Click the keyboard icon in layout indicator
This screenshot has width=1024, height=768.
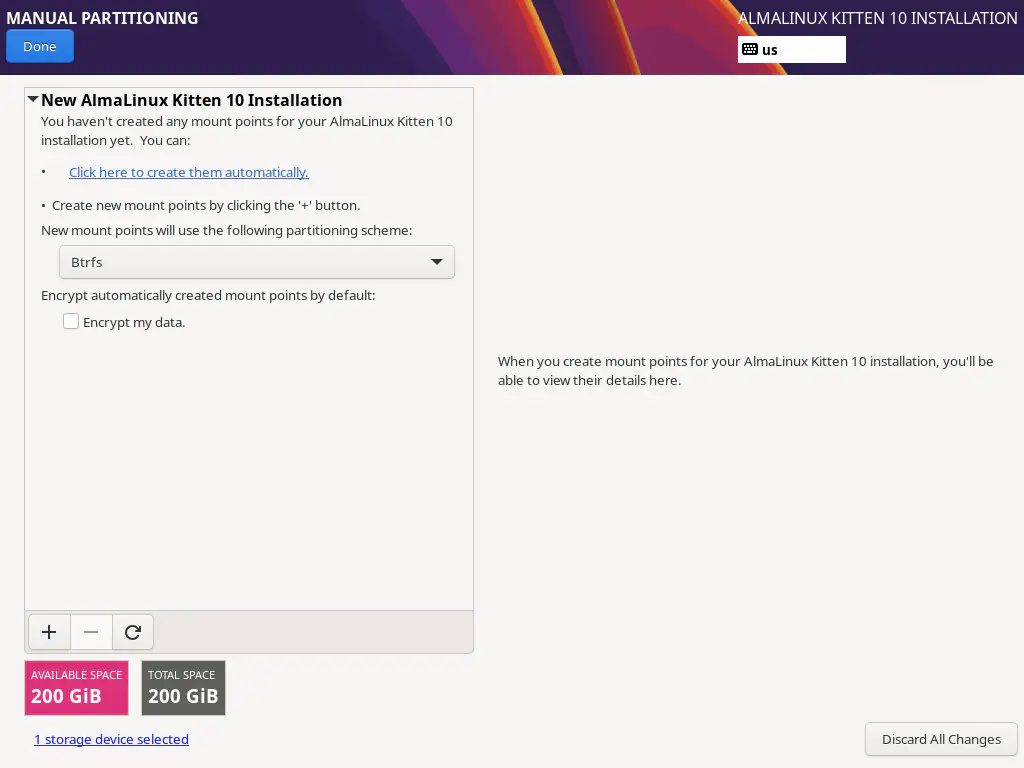[x=750, y=50]
